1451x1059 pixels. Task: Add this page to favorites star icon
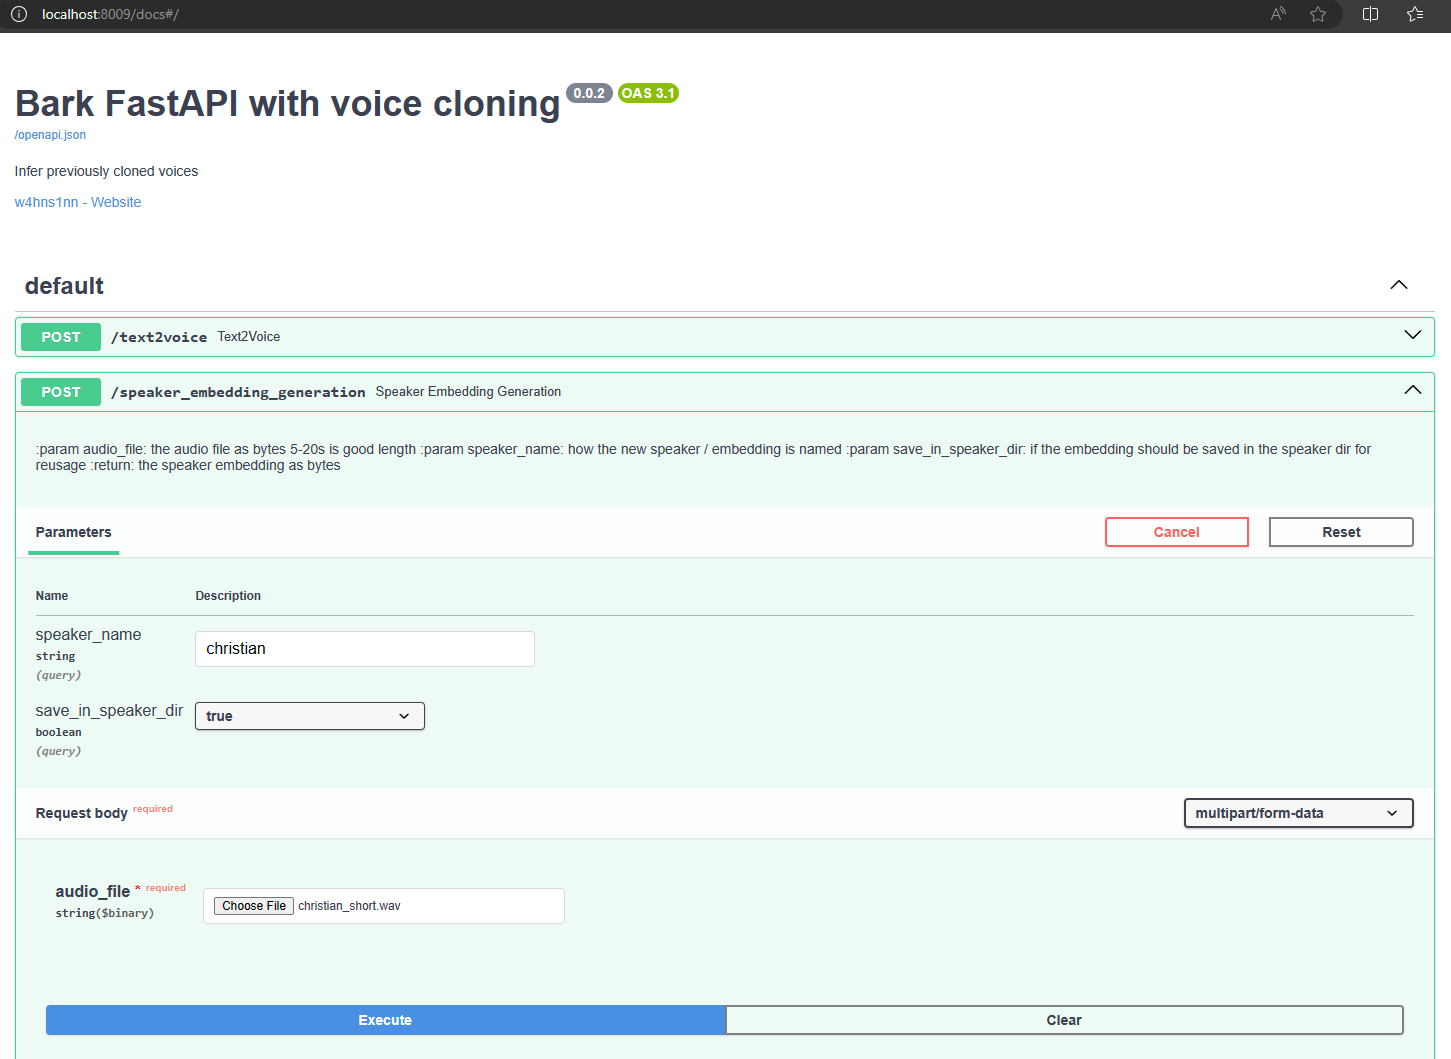pyautogui.click(x=1318, y=14)
